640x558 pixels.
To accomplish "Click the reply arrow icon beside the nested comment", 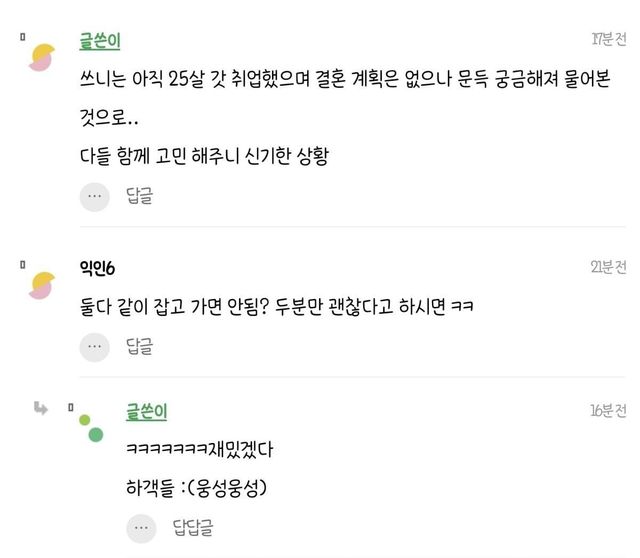I will tap(40, 407).
